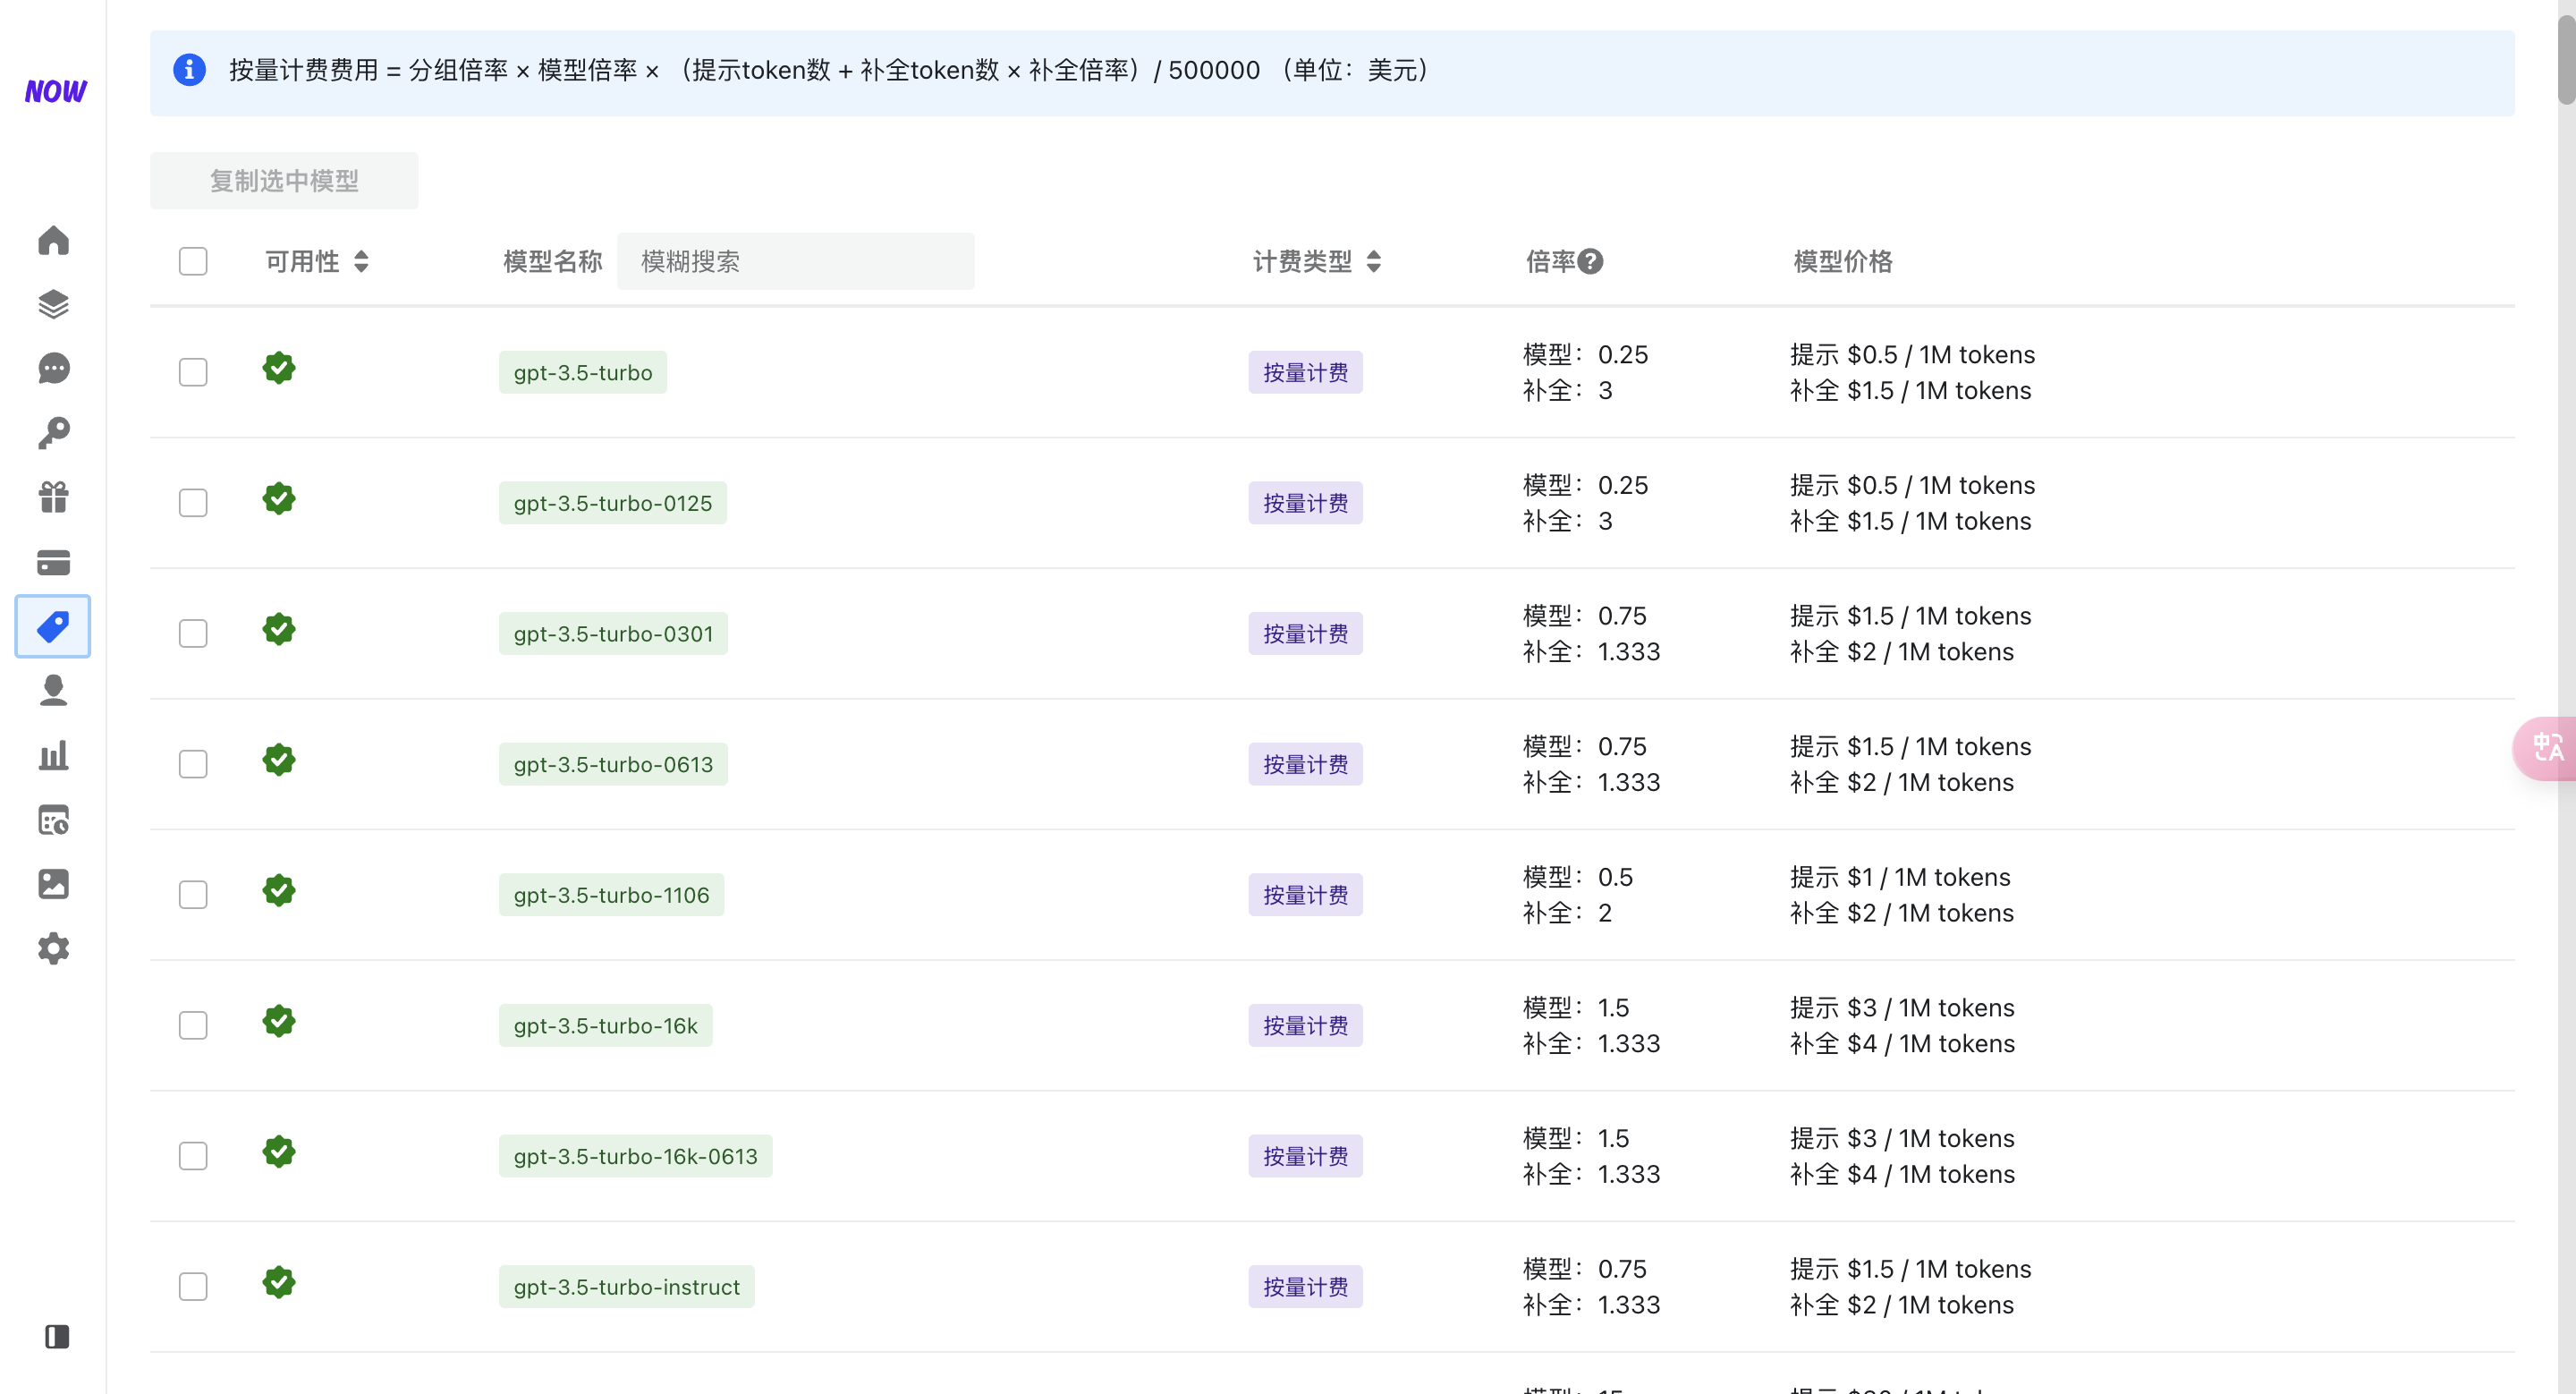Image resolution: width=2576 pixels, height=1394 pixels.
Task: Click availability badge for gpt-3.5-turbo-0613
Action: (x=279, y=760)
